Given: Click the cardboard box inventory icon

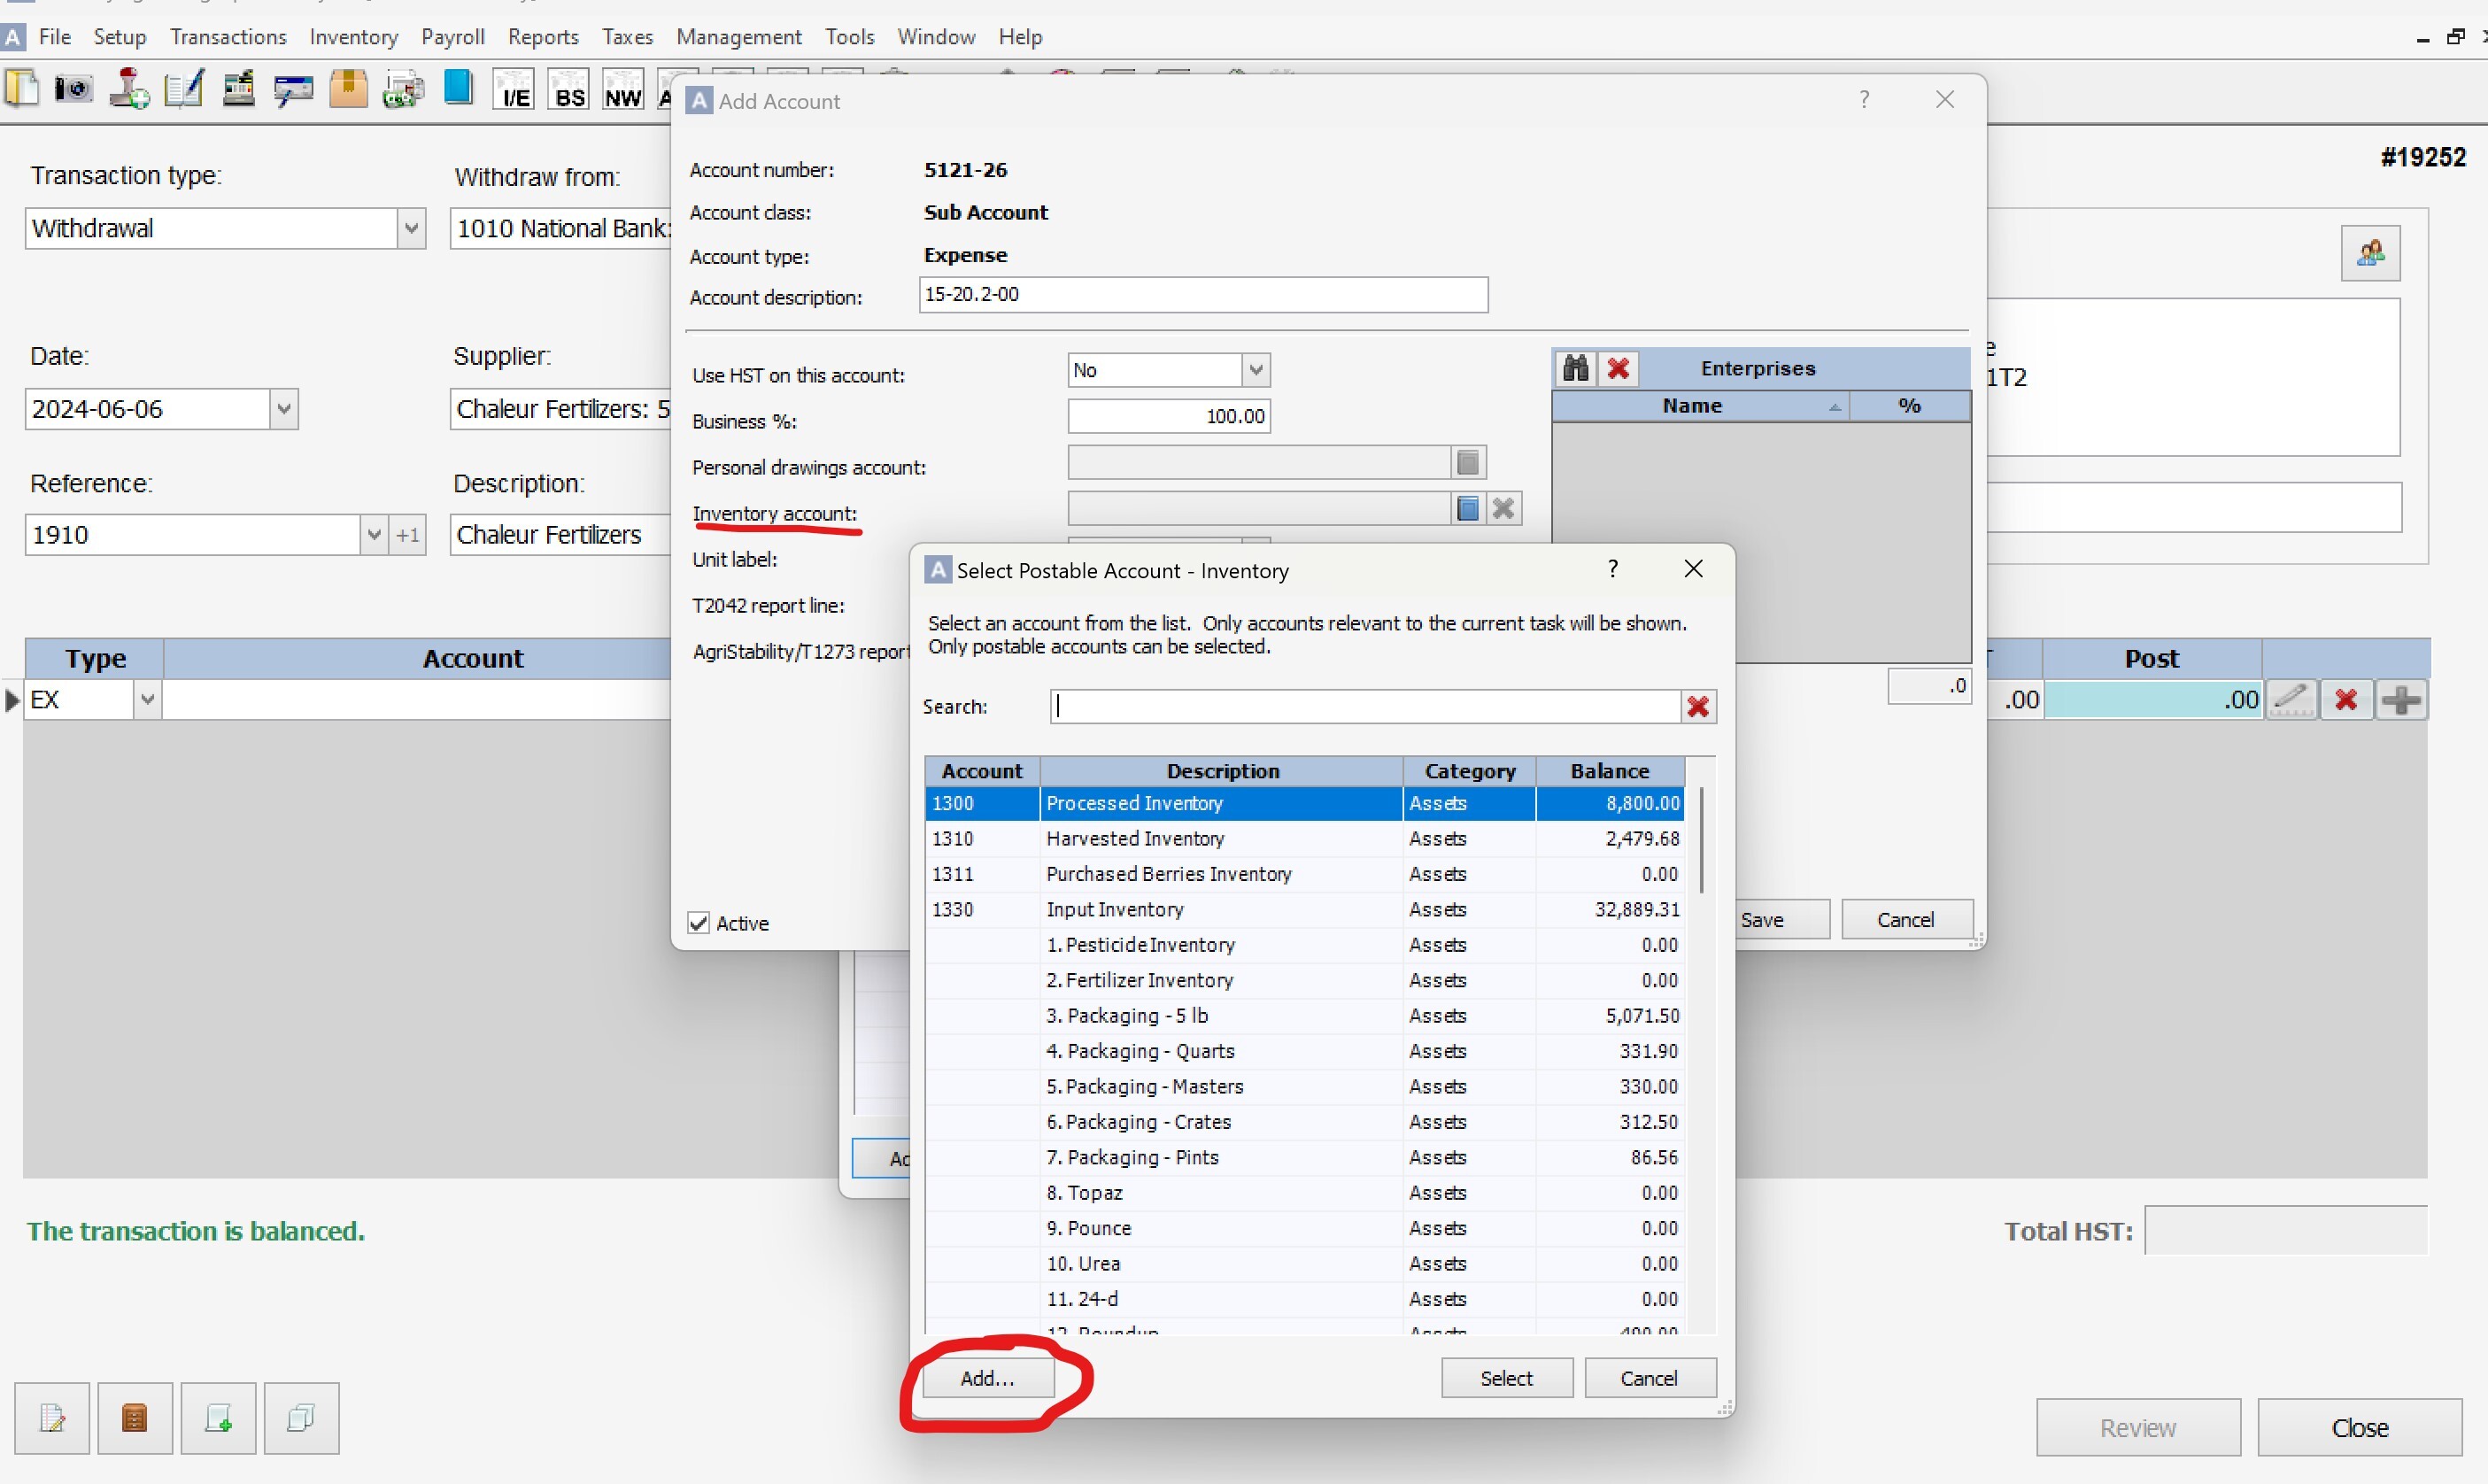Looking at the screenshot, I should pyautogui.click(x=348, y=90).
